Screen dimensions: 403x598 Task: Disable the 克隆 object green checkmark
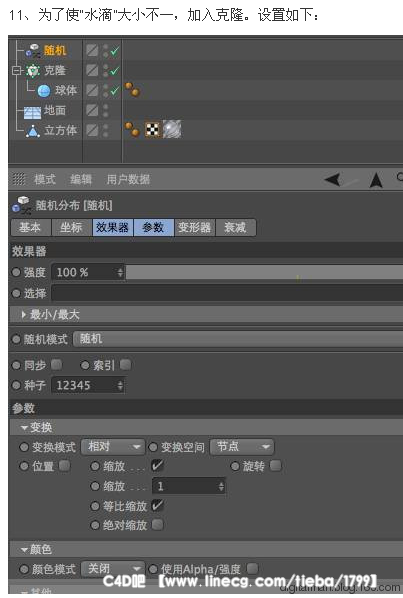[114, 70]
